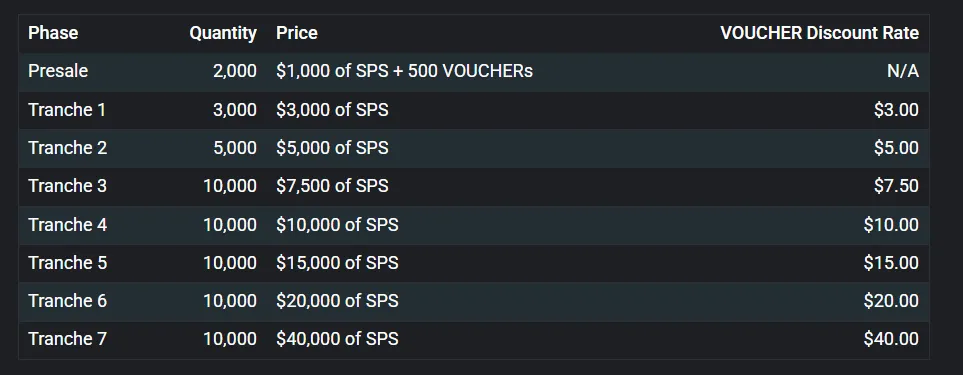Click the Quantity column header
Image resolution: width=963 pixels, height=375 pixels.
click(223, 33)
